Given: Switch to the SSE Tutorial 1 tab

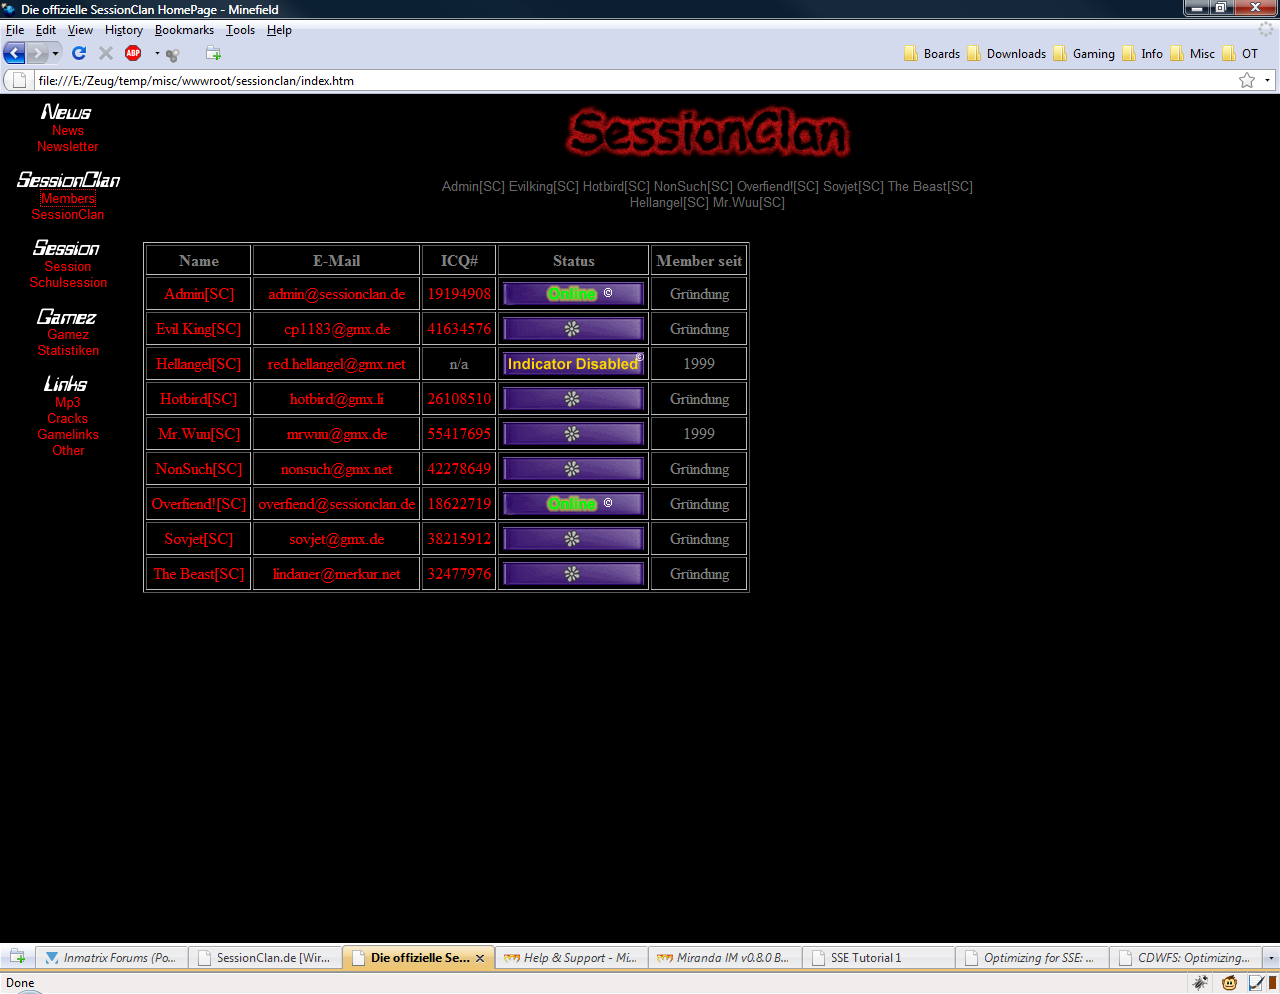Looking at the screenshot, I should click(x=866, y=958).
